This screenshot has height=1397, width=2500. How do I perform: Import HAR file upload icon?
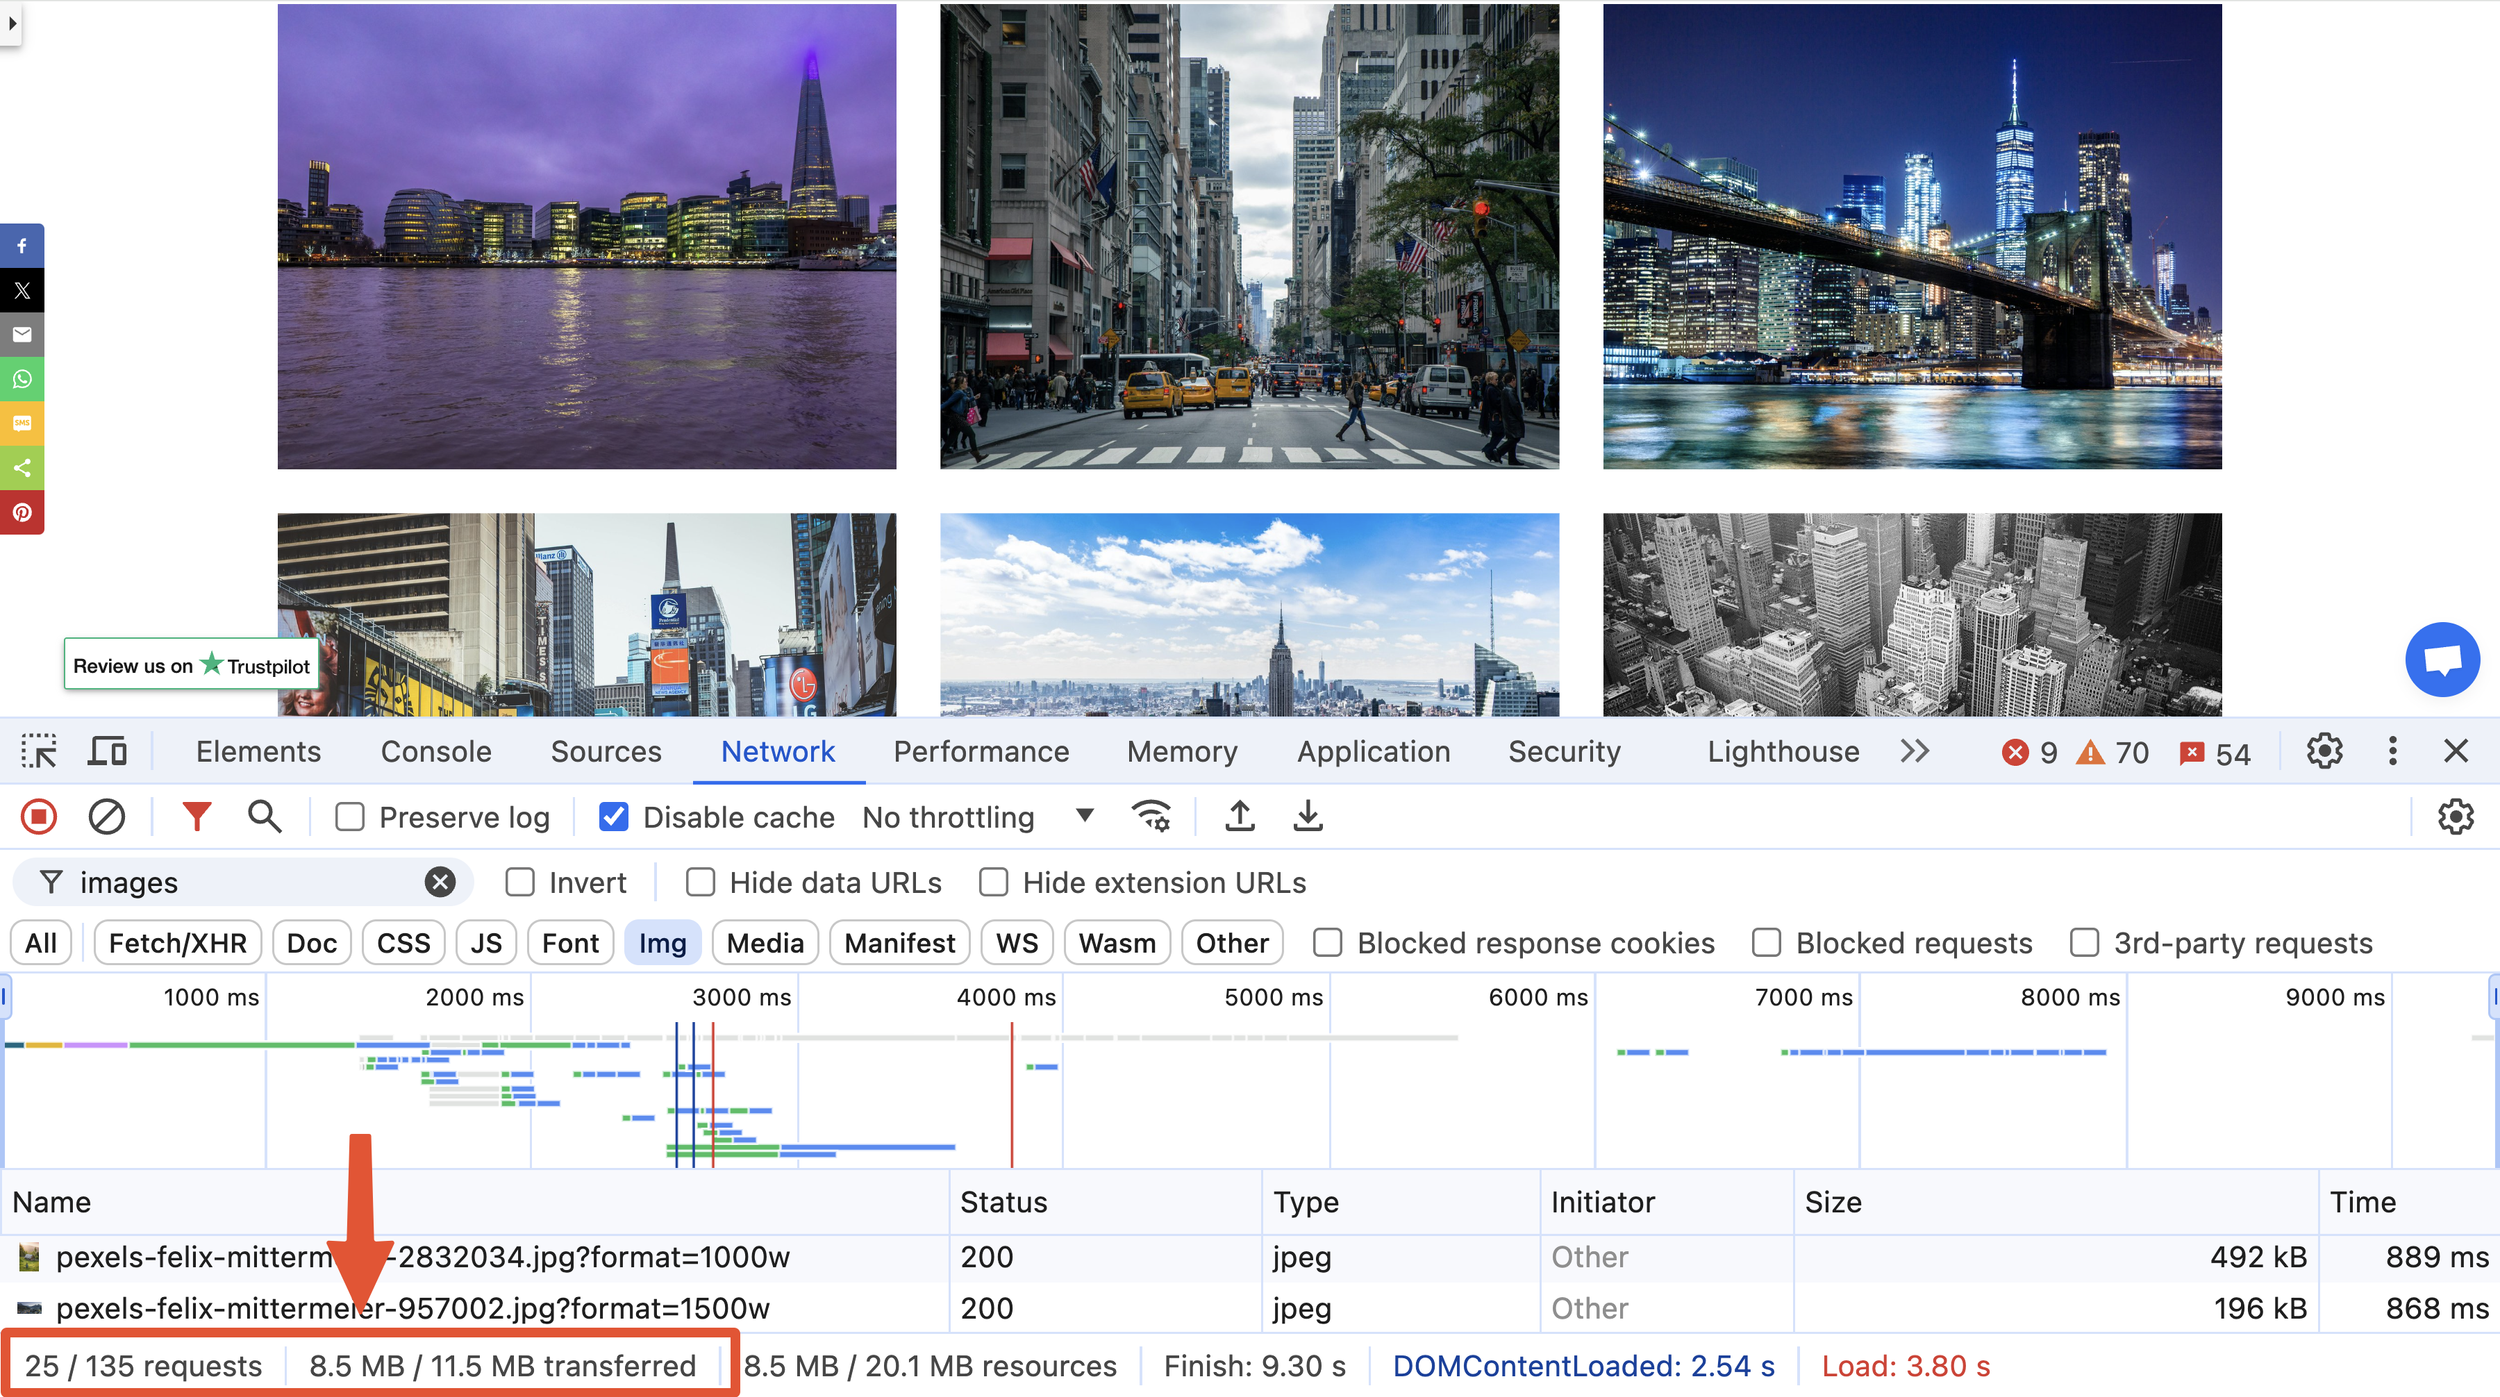tap(1240, 817)
